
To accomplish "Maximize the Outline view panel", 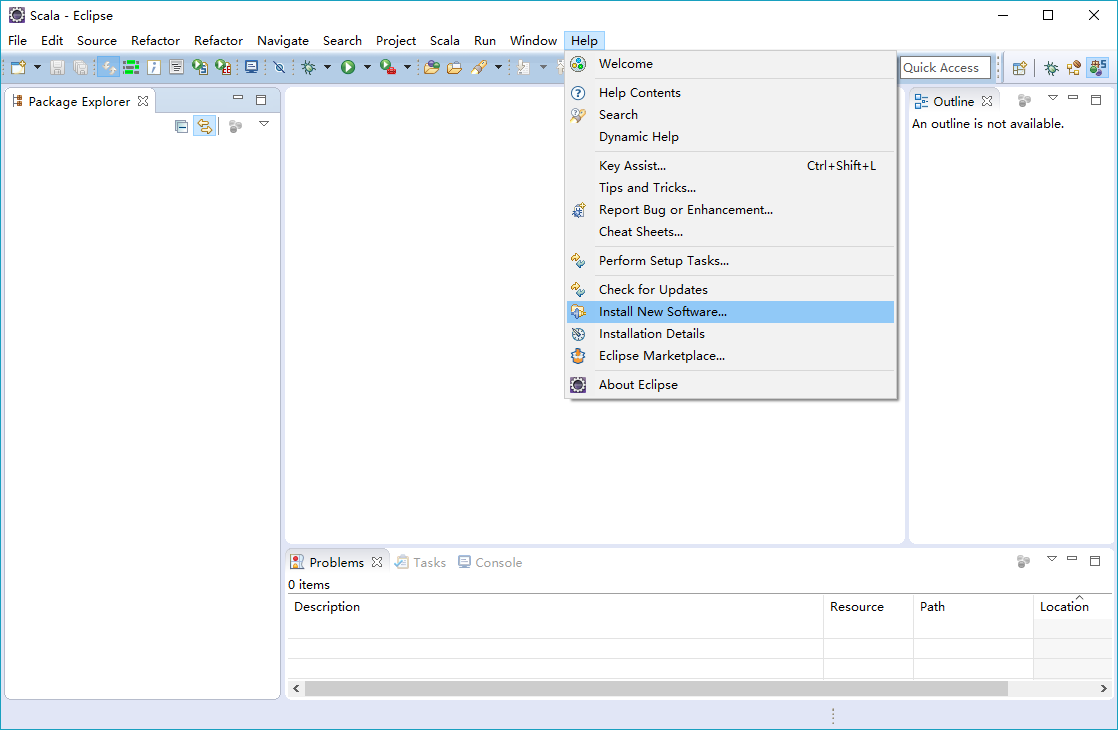I will (x=1096, y=100).
